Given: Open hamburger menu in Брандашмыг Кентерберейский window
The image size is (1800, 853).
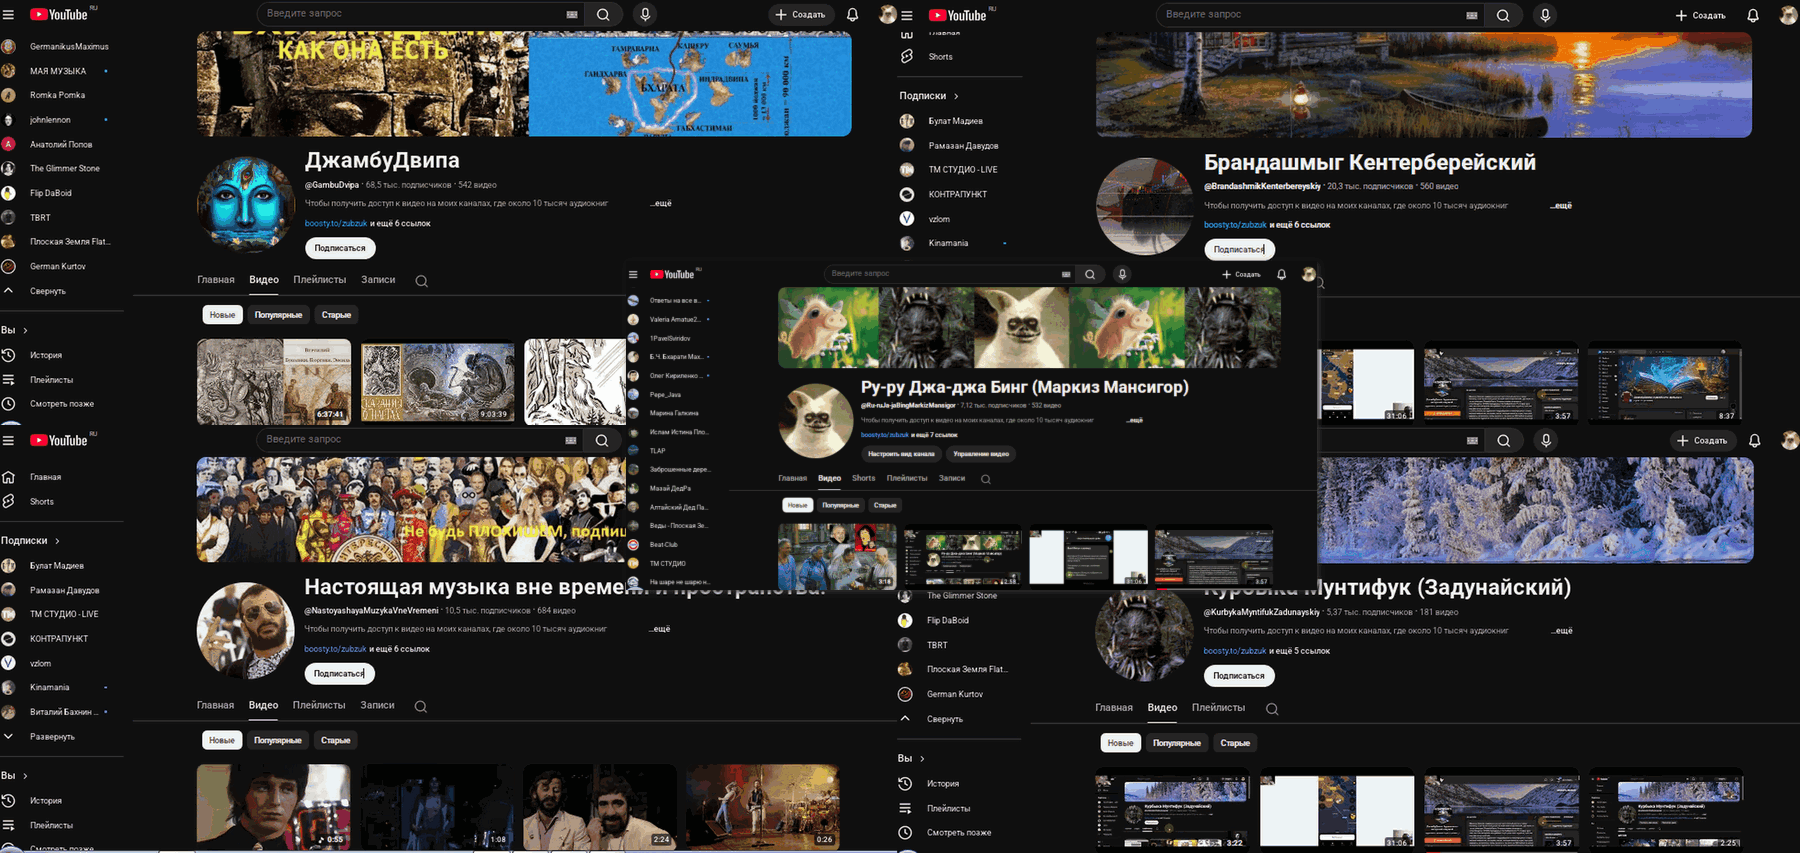Looking at the screenshot, I should click(907, 15).
